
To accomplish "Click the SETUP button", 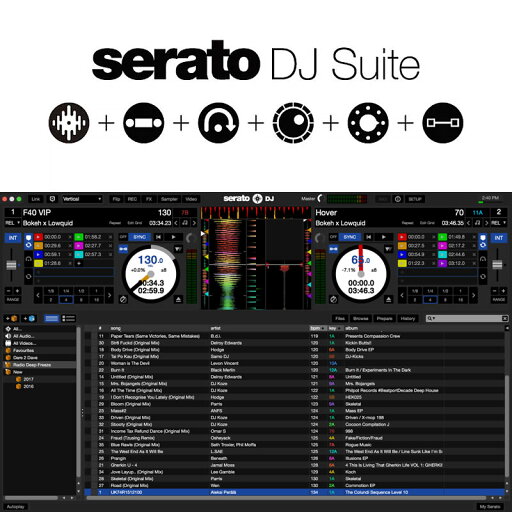I will tap(415, 199).
